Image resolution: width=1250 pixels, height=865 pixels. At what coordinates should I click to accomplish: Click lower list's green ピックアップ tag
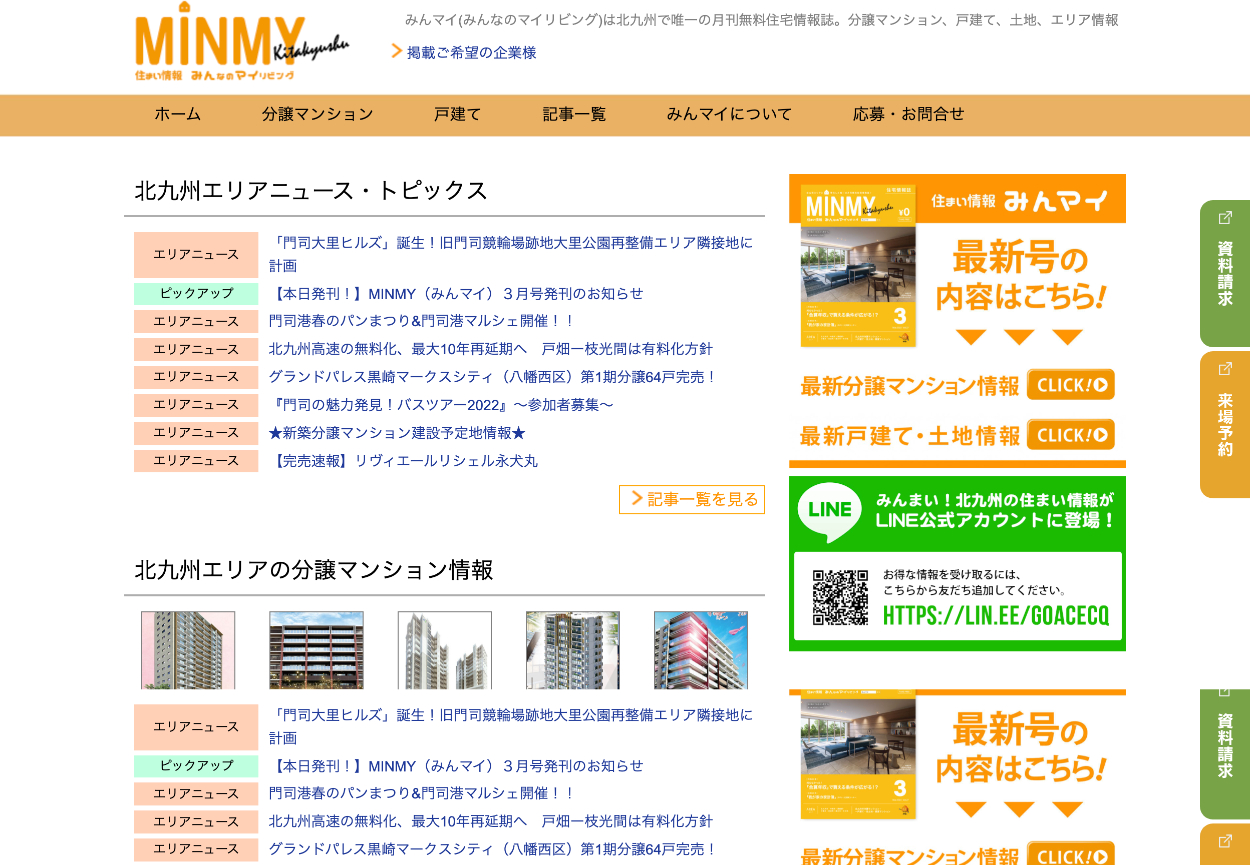coord(196,766)
